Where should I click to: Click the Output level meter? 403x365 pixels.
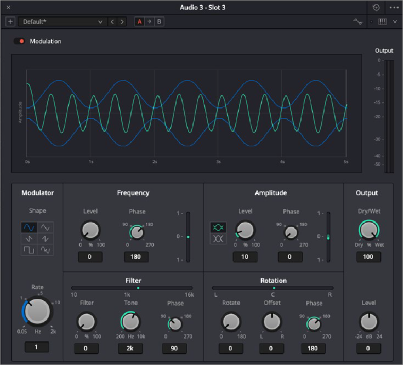click(x=389, y=116)
